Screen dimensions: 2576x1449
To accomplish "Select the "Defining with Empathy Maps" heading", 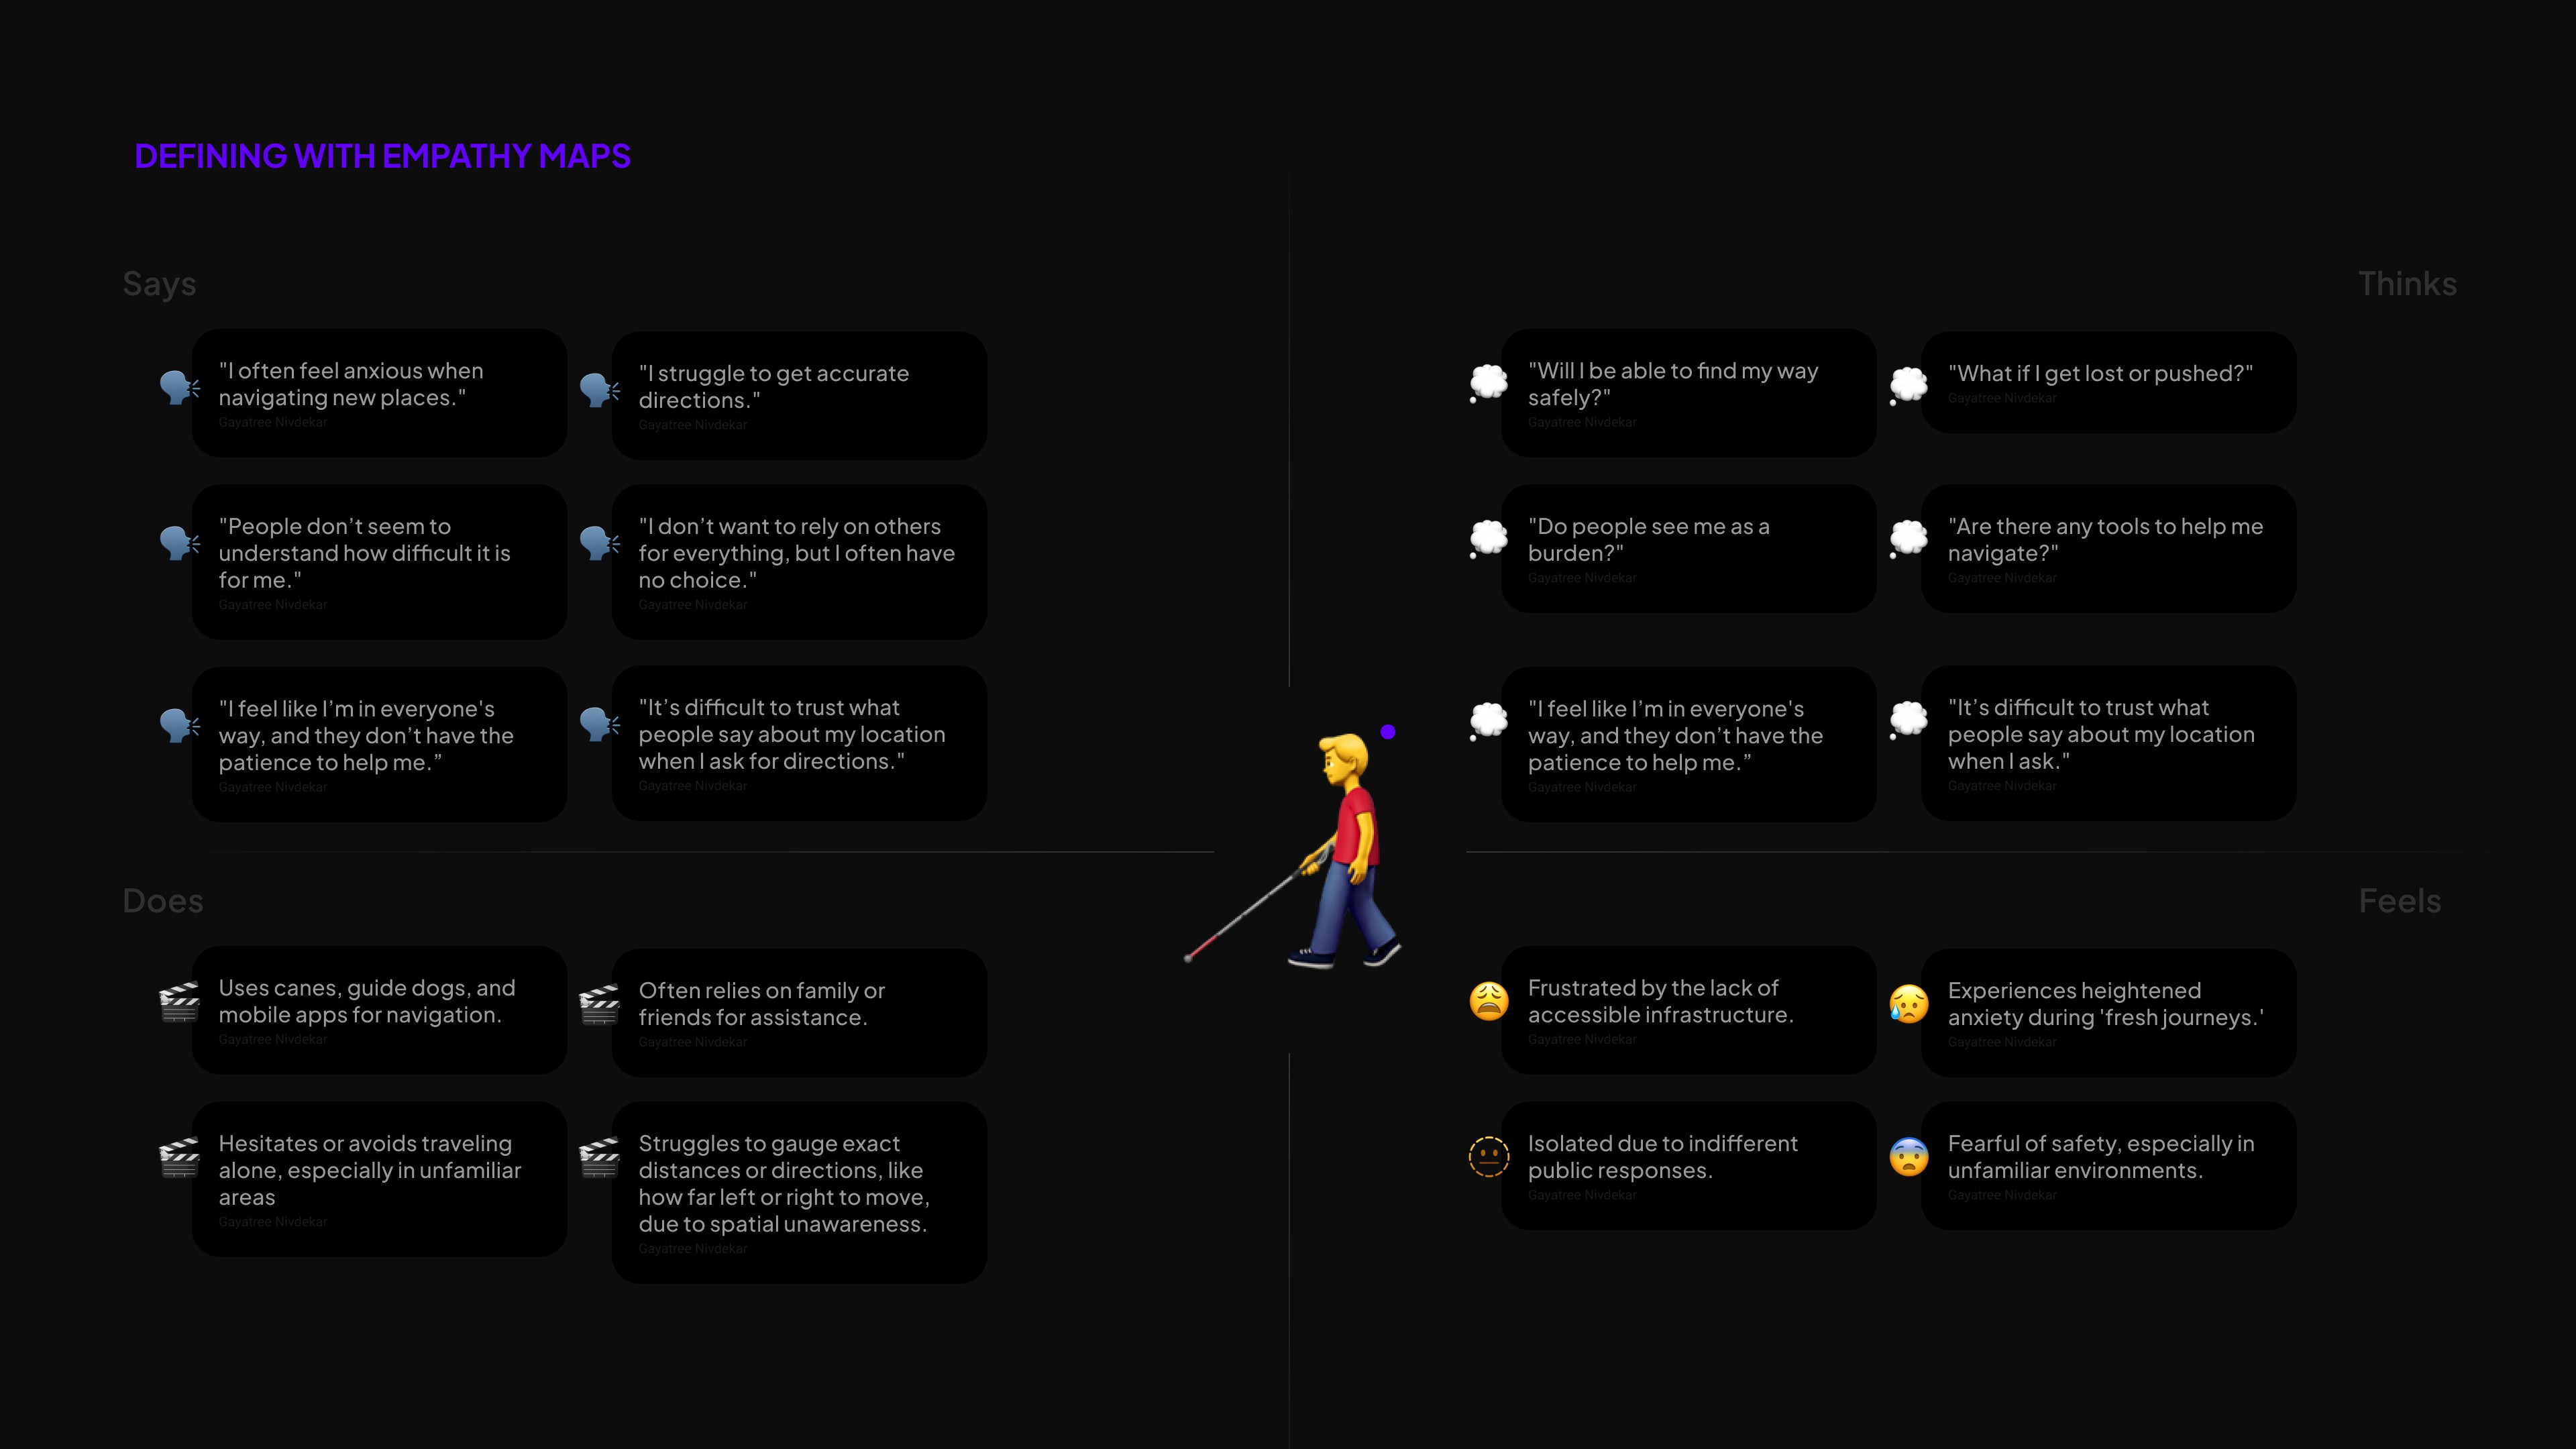I will click(382, 156).
